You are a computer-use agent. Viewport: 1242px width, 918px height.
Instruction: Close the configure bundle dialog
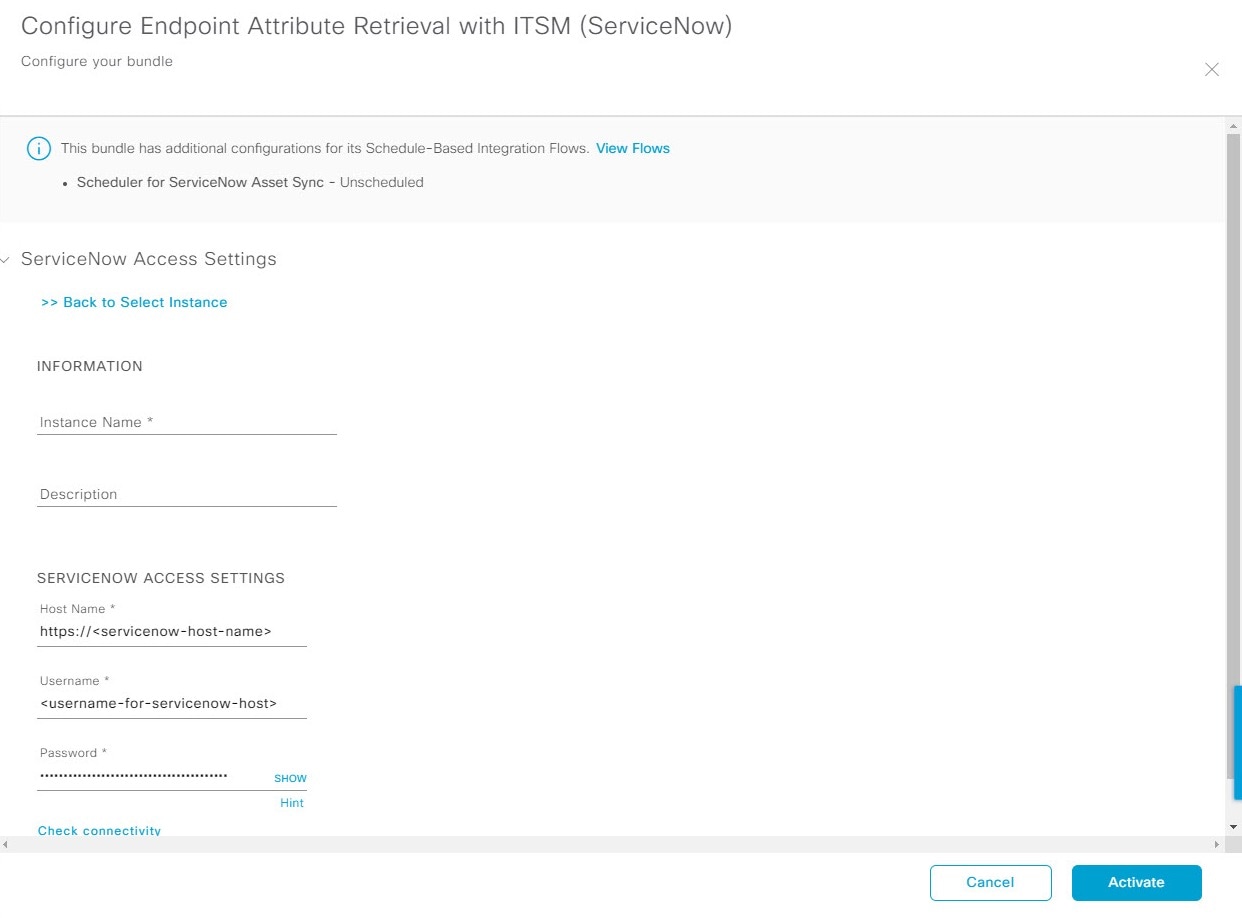[x=1211, y=70]
